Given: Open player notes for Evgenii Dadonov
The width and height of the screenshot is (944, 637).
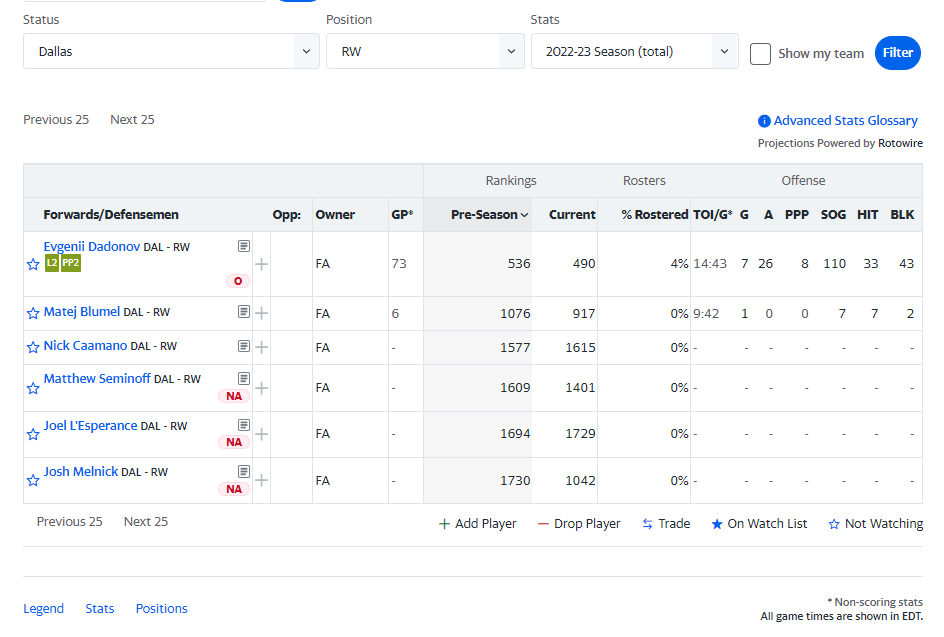Looking at the screenshot, I should pos(244,246).
